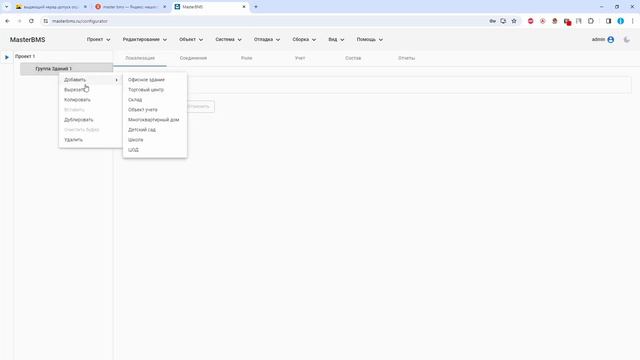Click the Отменить button

199,107
